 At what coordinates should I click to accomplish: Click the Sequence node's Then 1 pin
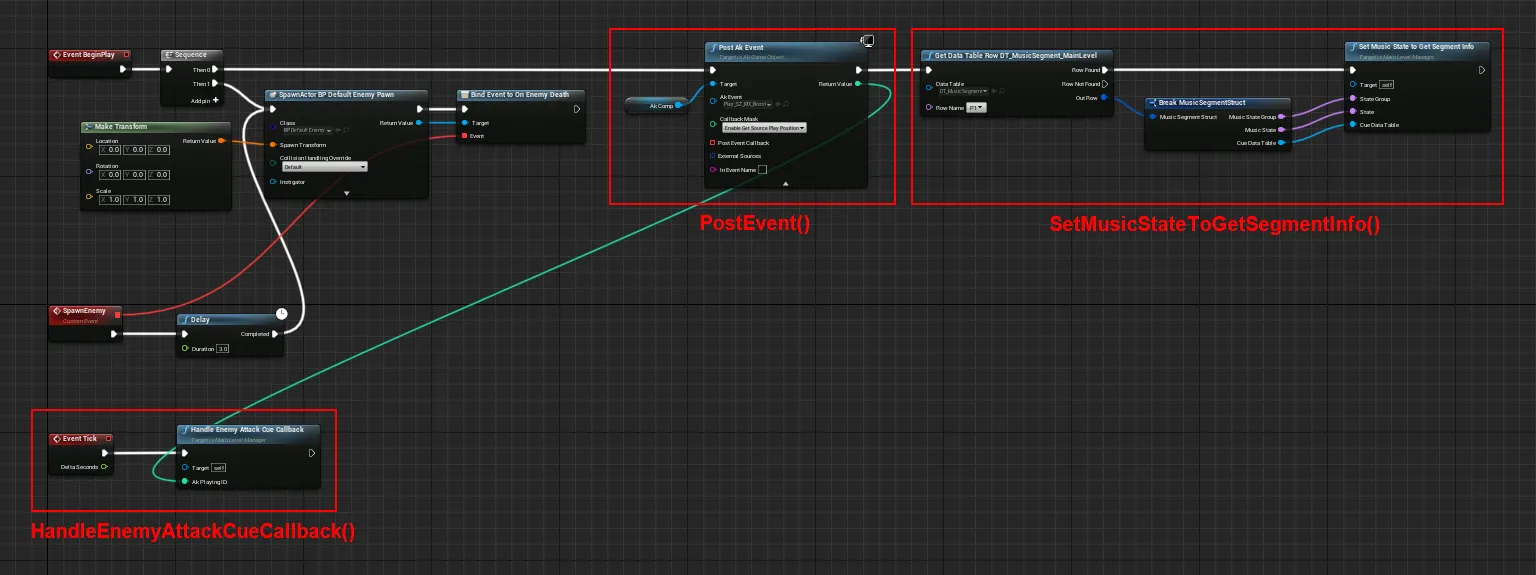coord(215,84)
